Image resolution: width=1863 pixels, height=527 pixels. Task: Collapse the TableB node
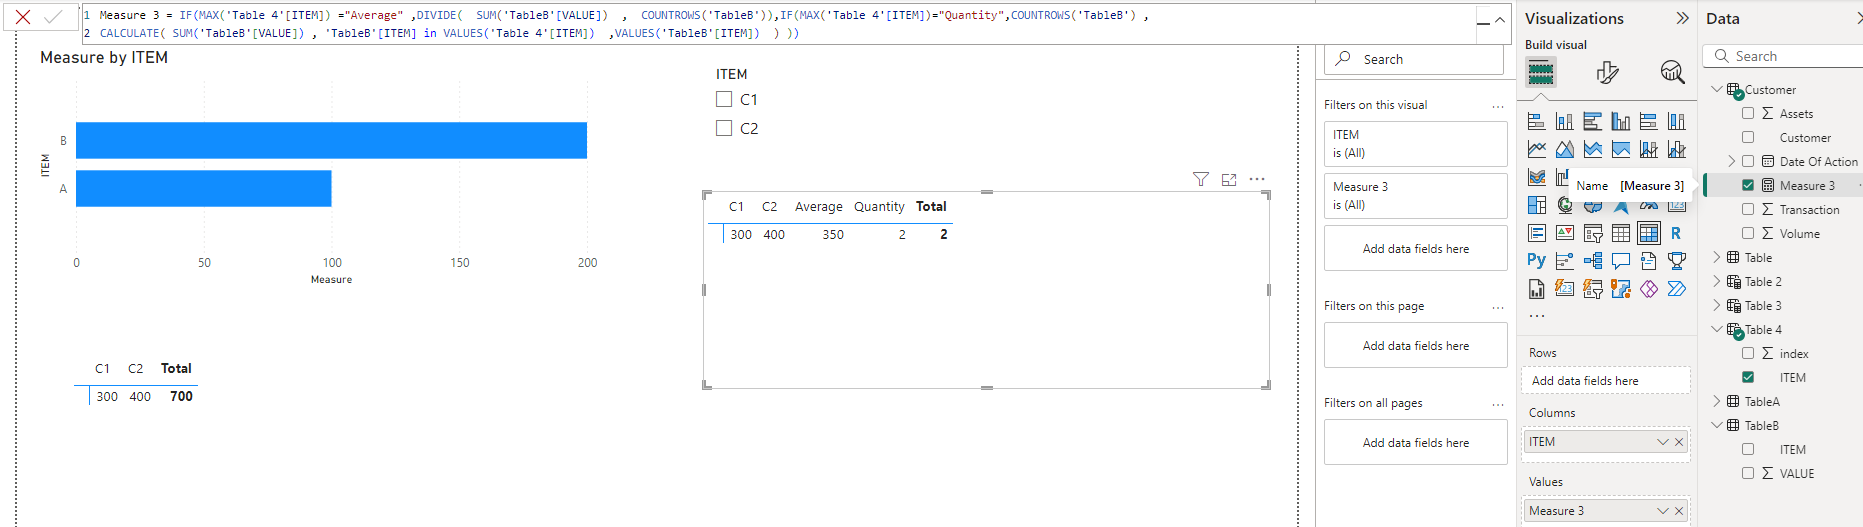click(x=1717, y=425)
